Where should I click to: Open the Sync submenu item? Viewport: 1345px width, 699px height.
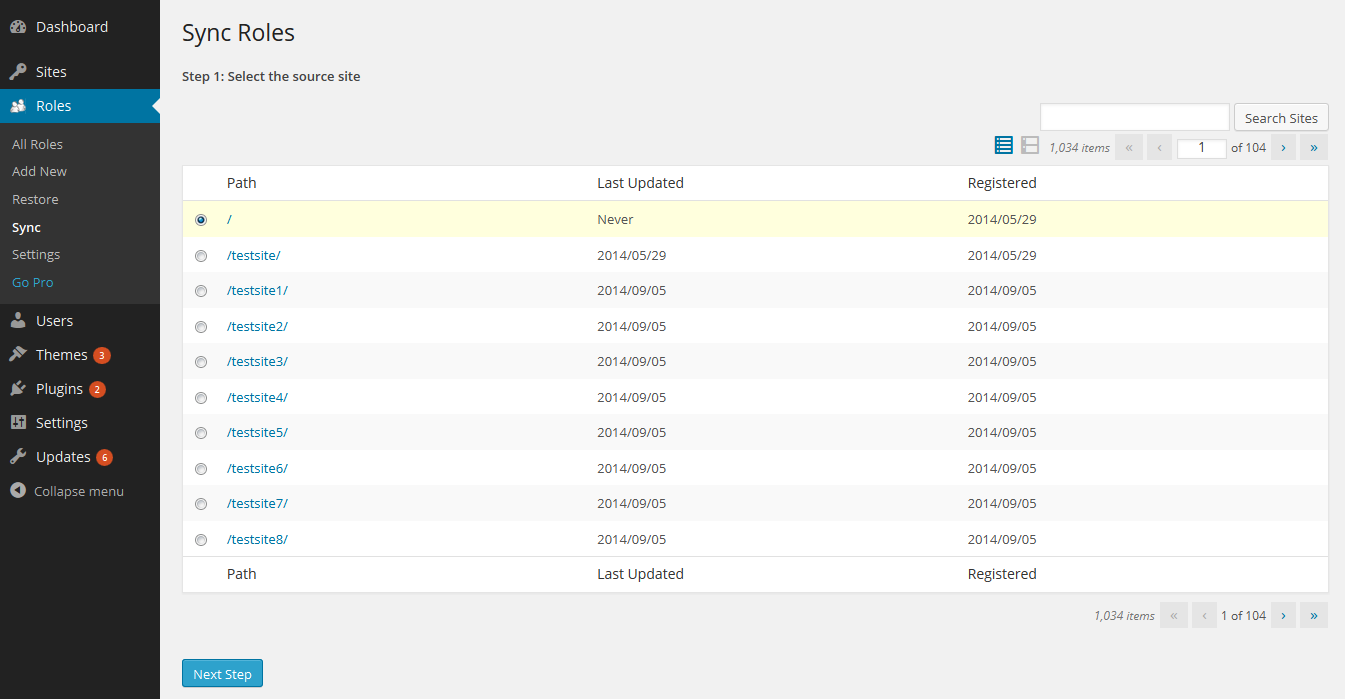(26, 227)
